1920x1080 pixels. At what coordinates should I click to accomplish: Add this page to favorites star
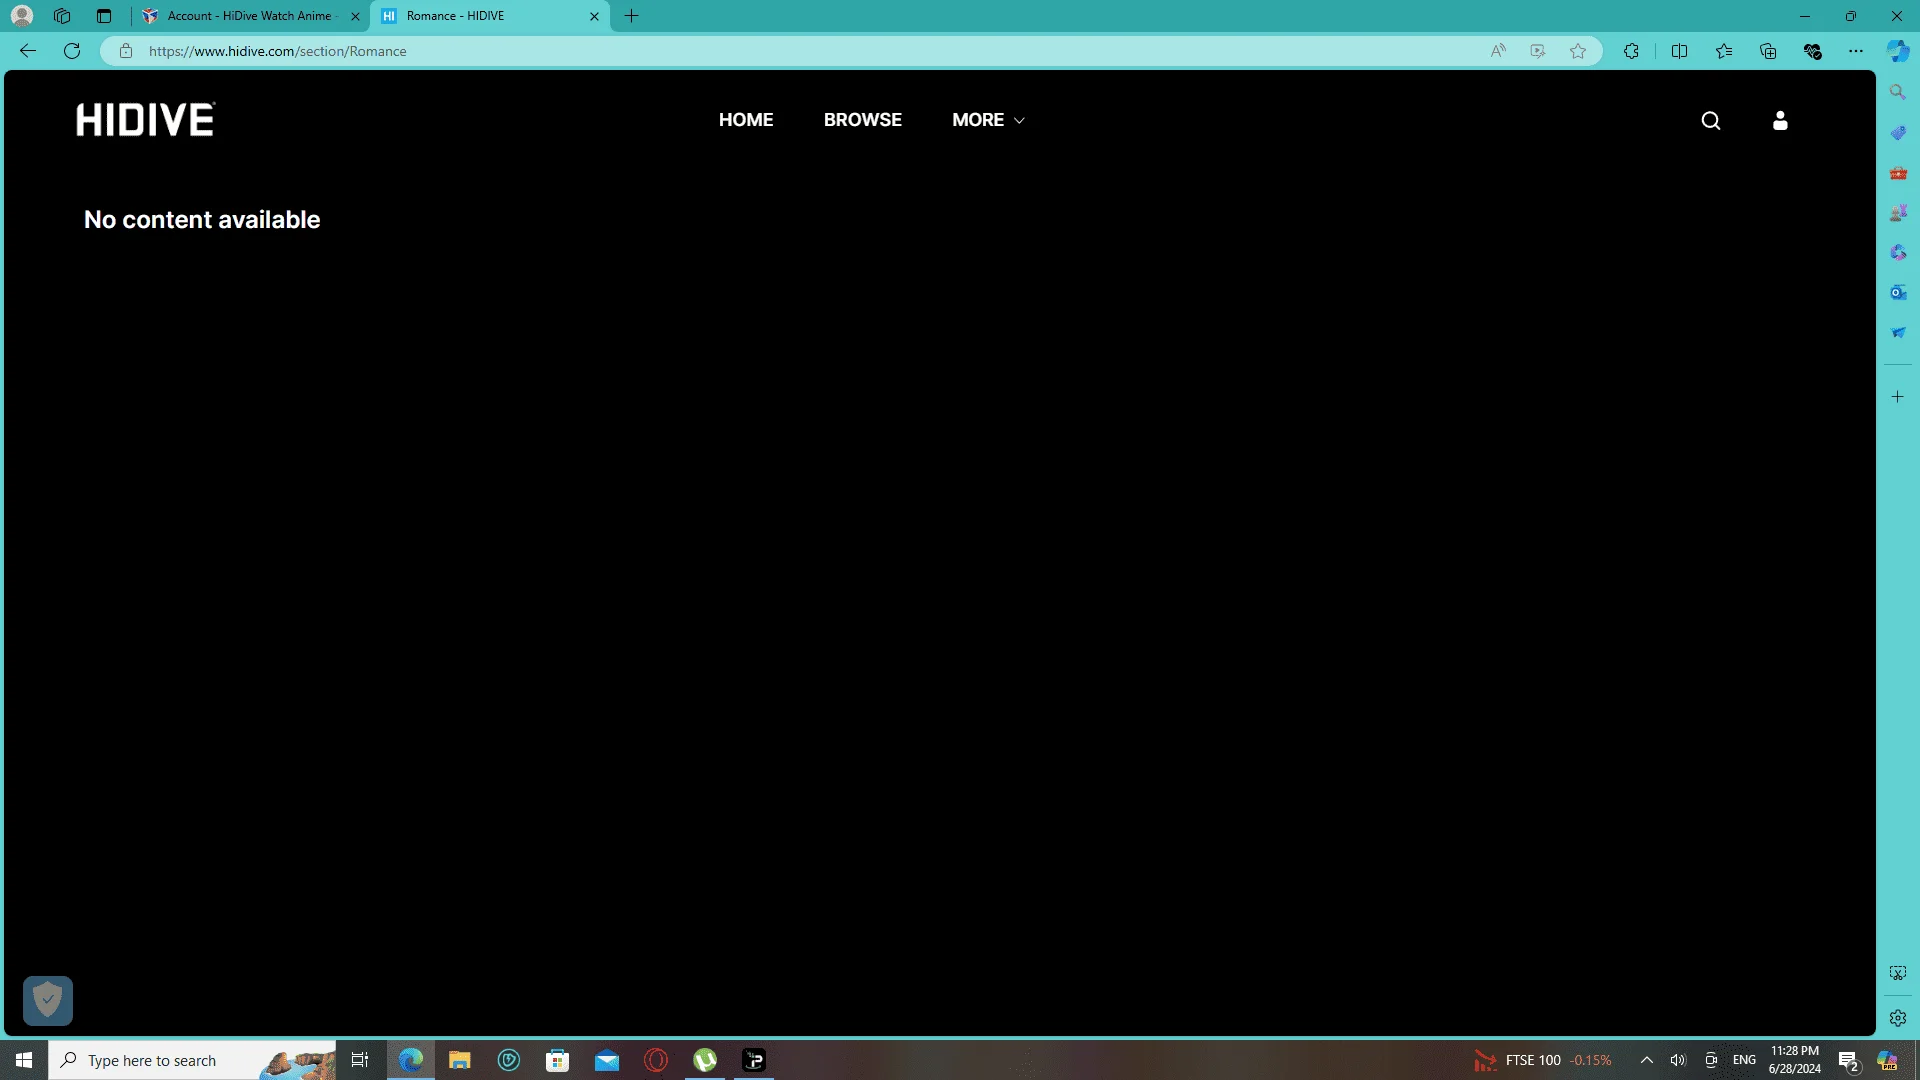(x=1578, y=51)
